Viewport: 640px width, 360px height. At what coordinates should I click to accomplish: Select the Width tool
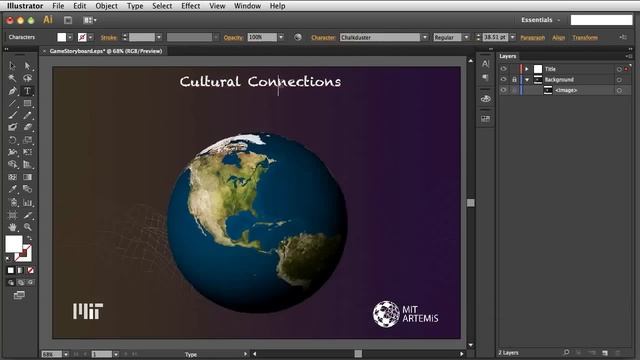pos(12,152)
